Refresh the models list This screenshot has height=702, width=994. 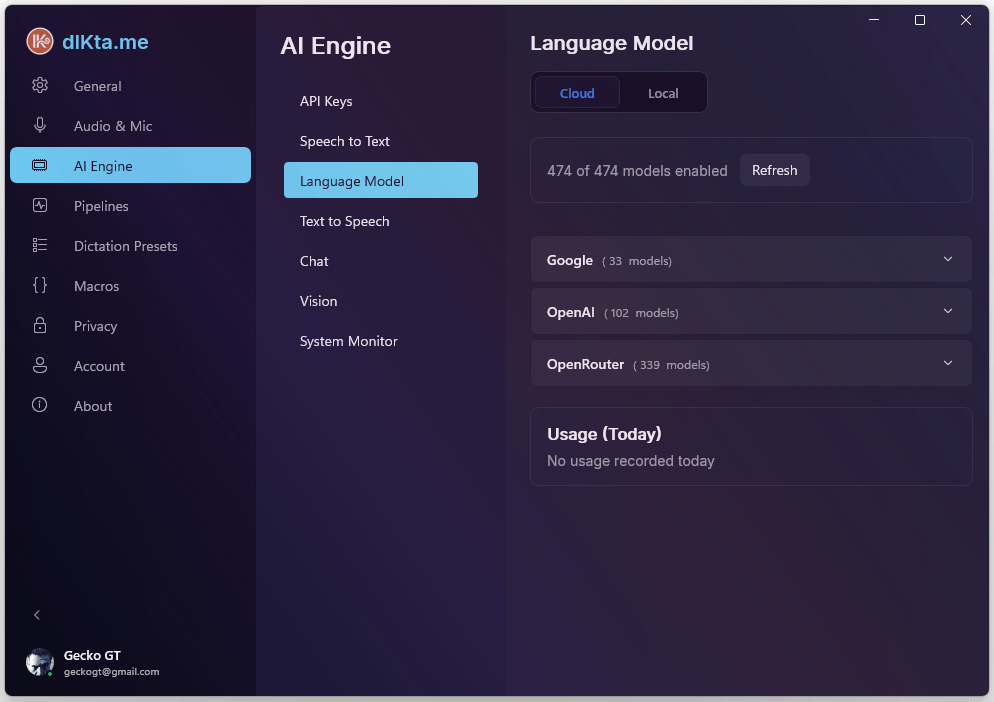pos(774,170)
